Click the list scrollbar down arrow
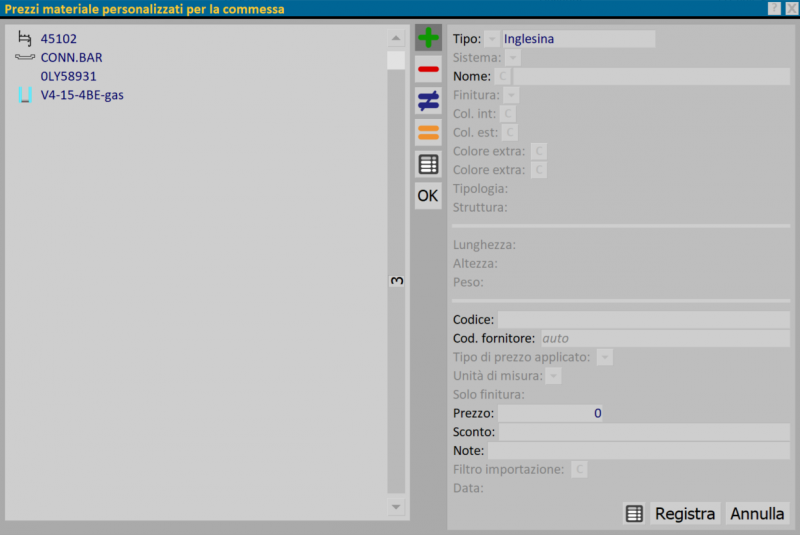The width and height of the screenshot is (800, 535). tap(396, 508)
